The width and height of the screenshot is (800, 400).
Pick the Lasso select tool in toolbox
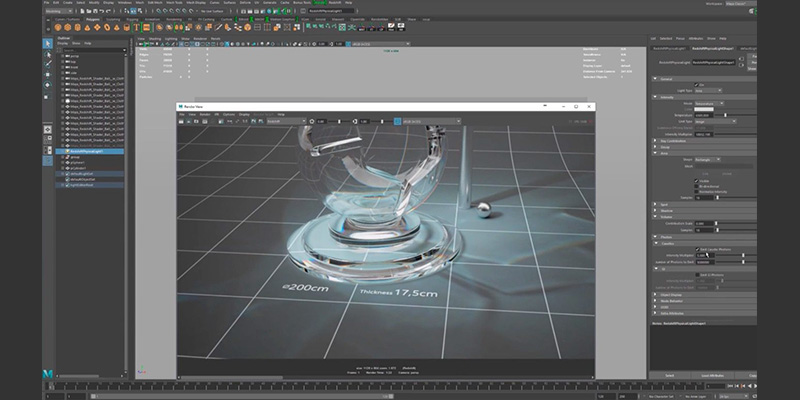click(x=47, y=54)
